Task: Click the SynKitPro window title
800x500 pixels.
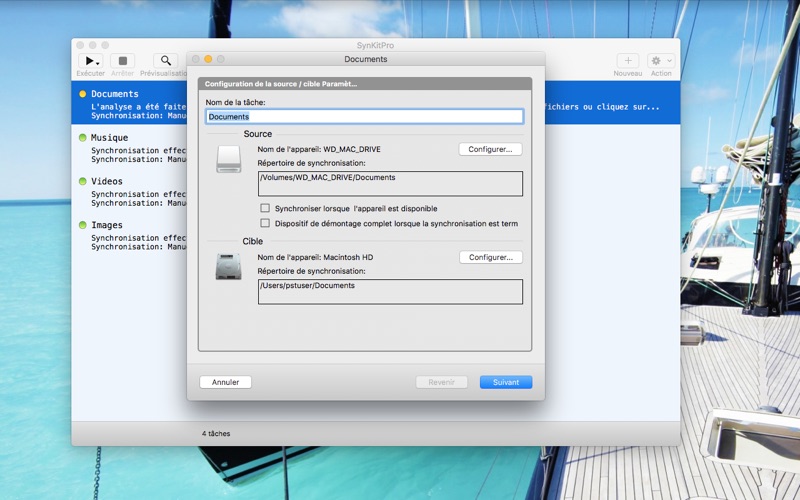Action: tap(375, 45)
